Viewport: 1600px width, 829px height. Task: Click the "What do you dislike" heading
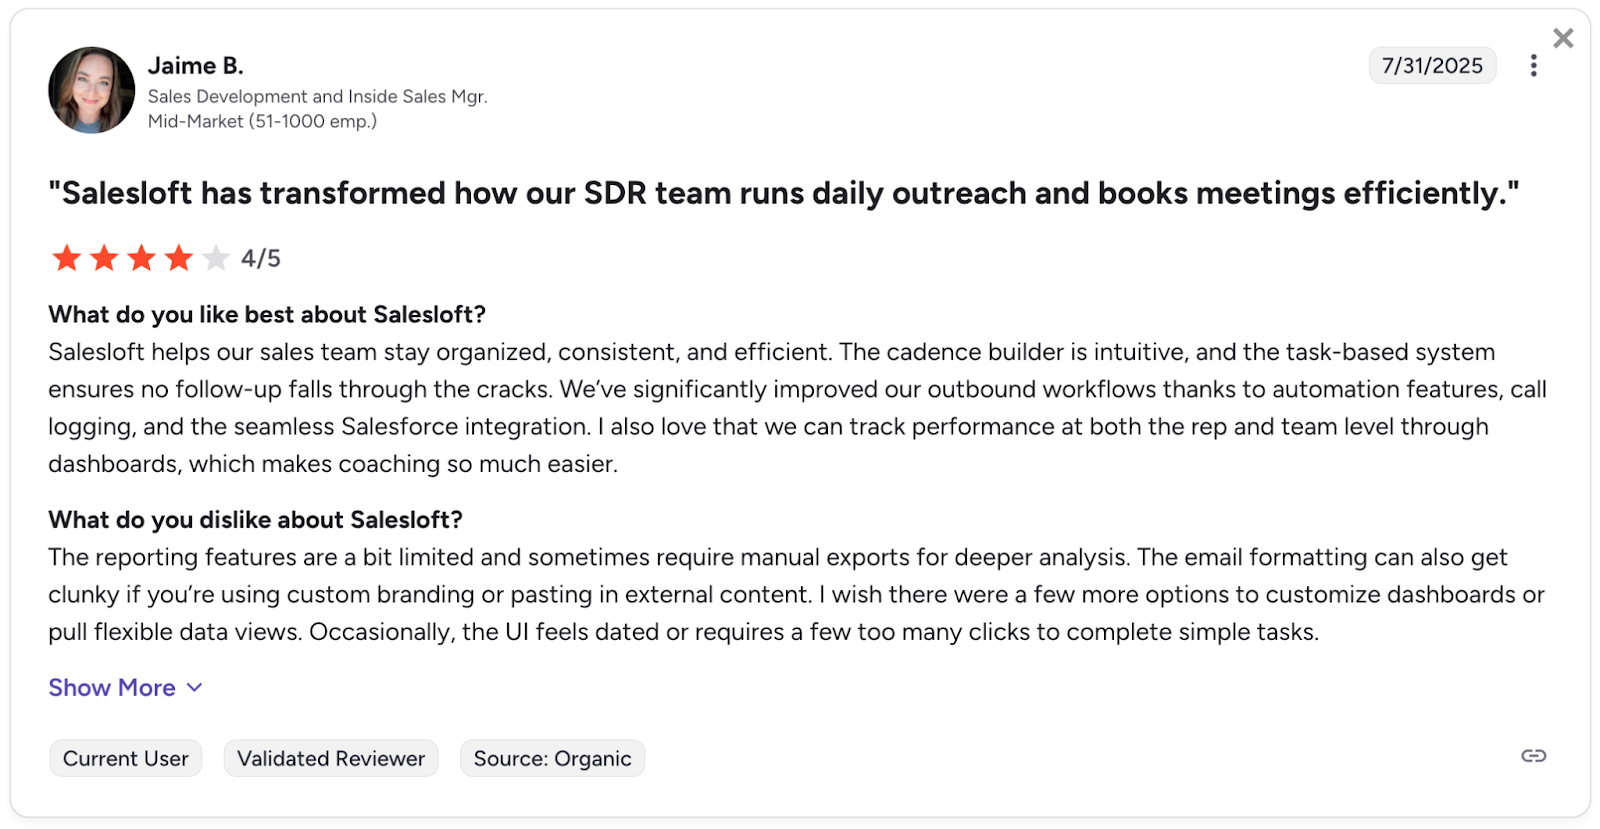(255, 520)
